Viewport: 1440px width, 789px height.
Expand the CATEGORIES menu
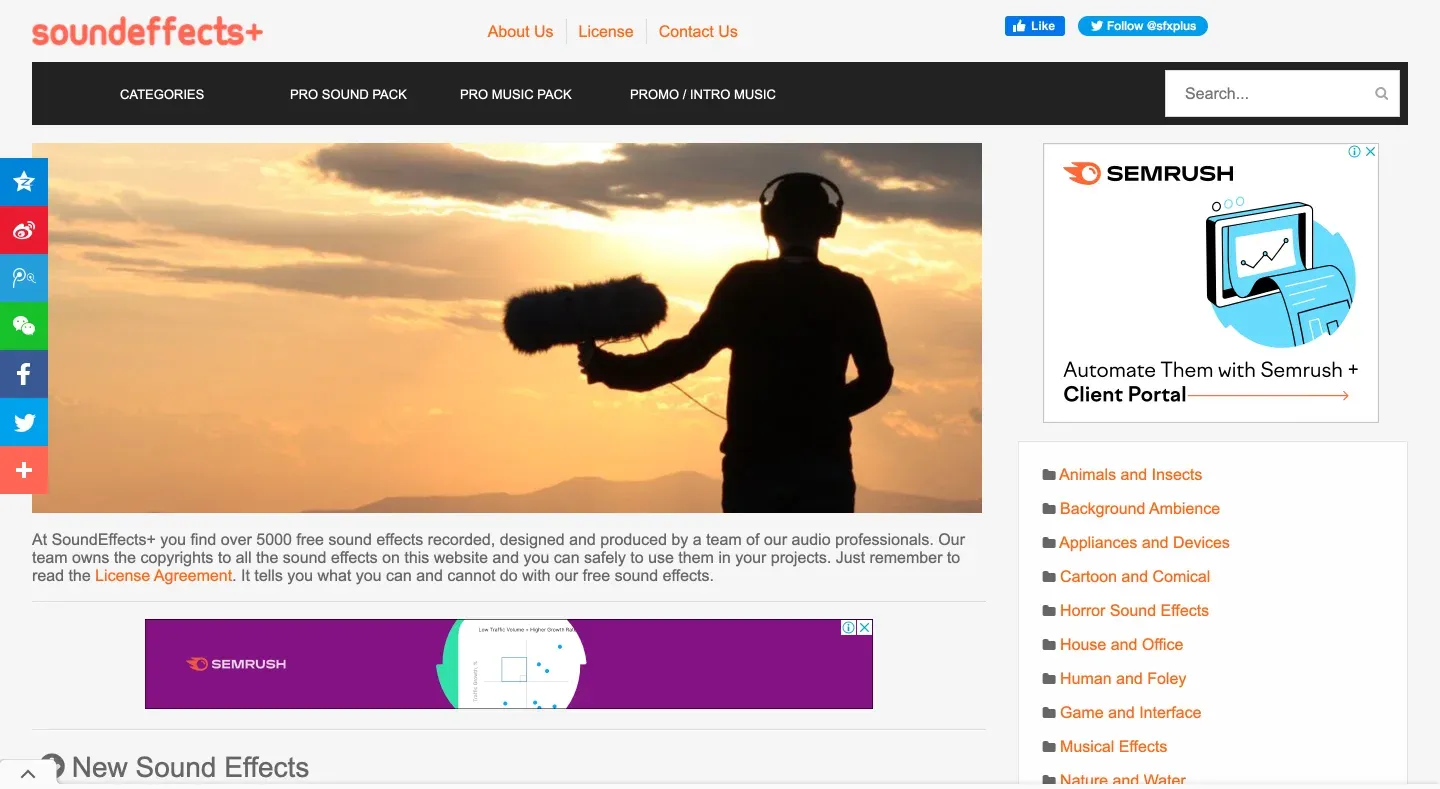(x=162, y=94)
